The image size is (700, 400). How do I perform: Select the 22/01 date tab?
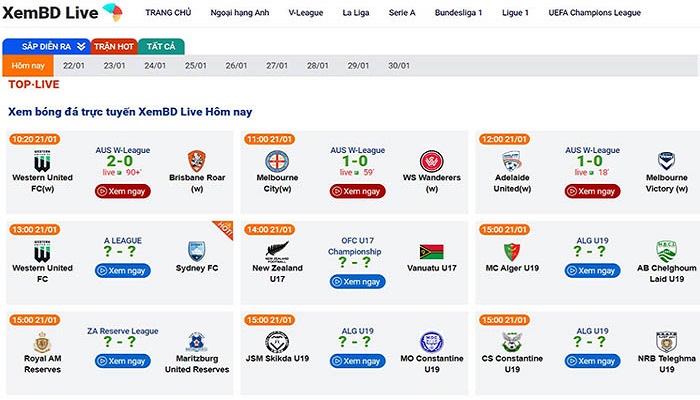tap(74, 66)
